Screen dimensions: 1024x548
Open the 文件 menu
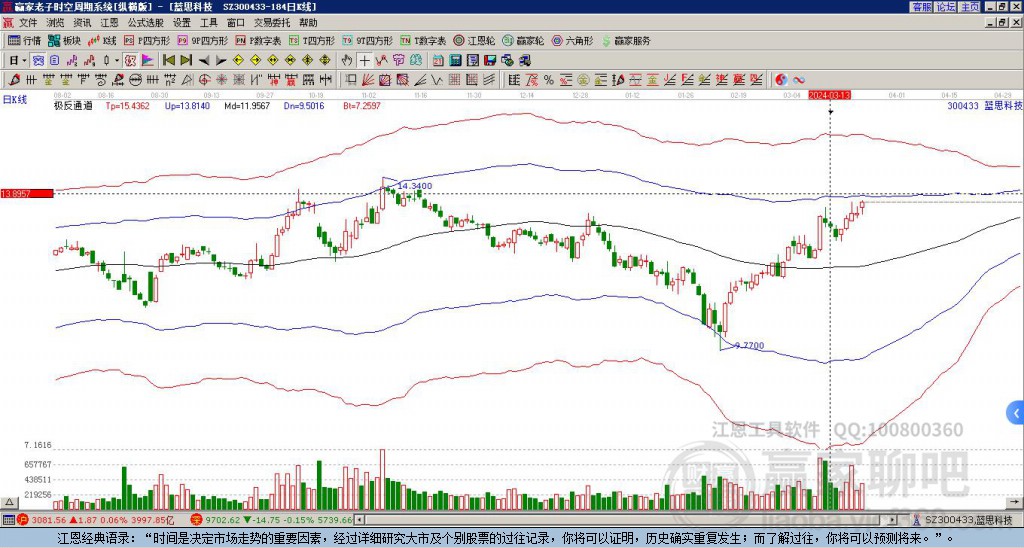point(28,23)
